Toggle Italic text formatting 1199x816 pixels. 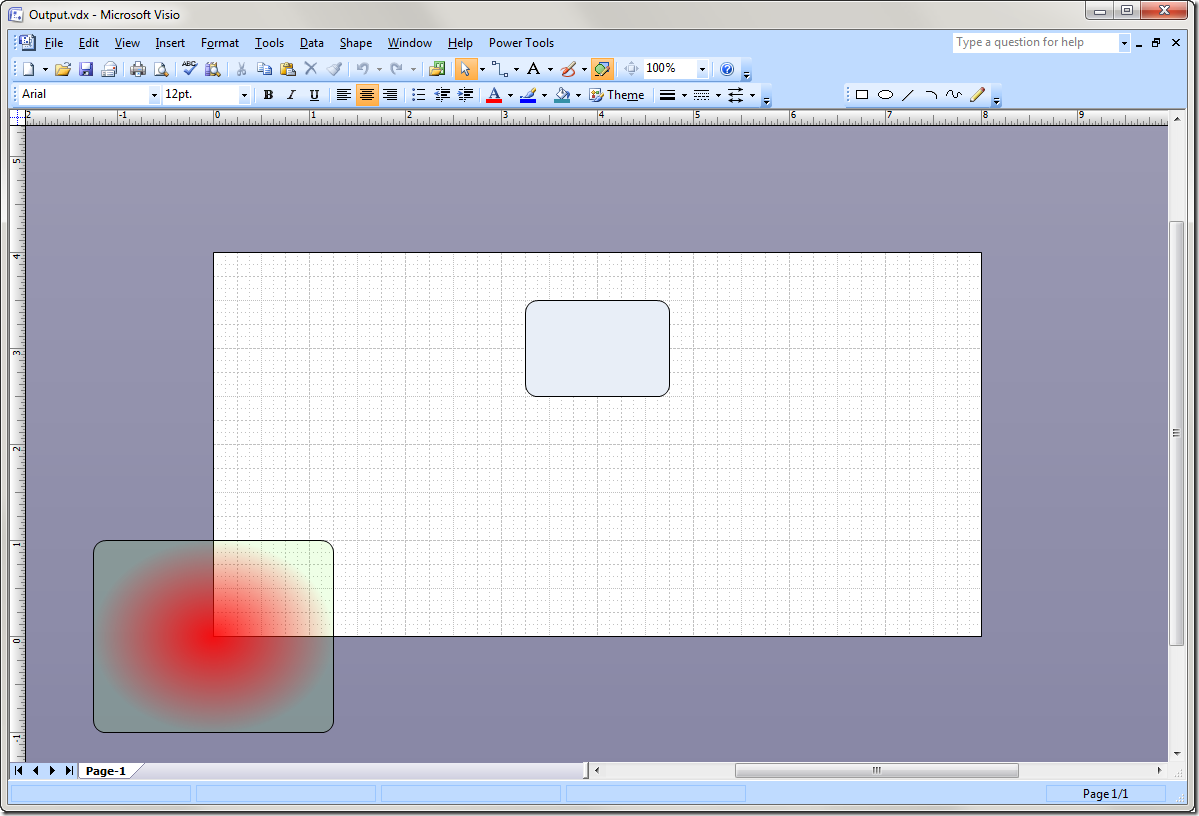tap(291, 95)
